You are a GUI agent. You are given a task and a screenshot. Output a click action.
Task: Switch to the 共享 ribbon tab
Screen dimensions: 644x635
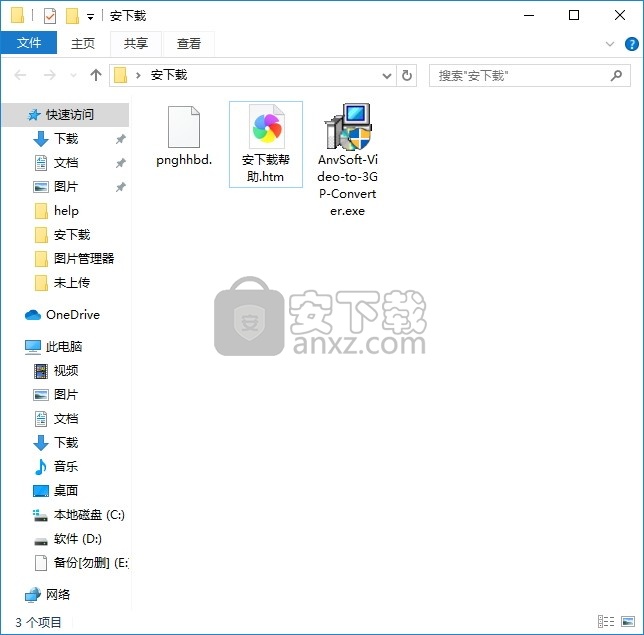click(136, 43)
